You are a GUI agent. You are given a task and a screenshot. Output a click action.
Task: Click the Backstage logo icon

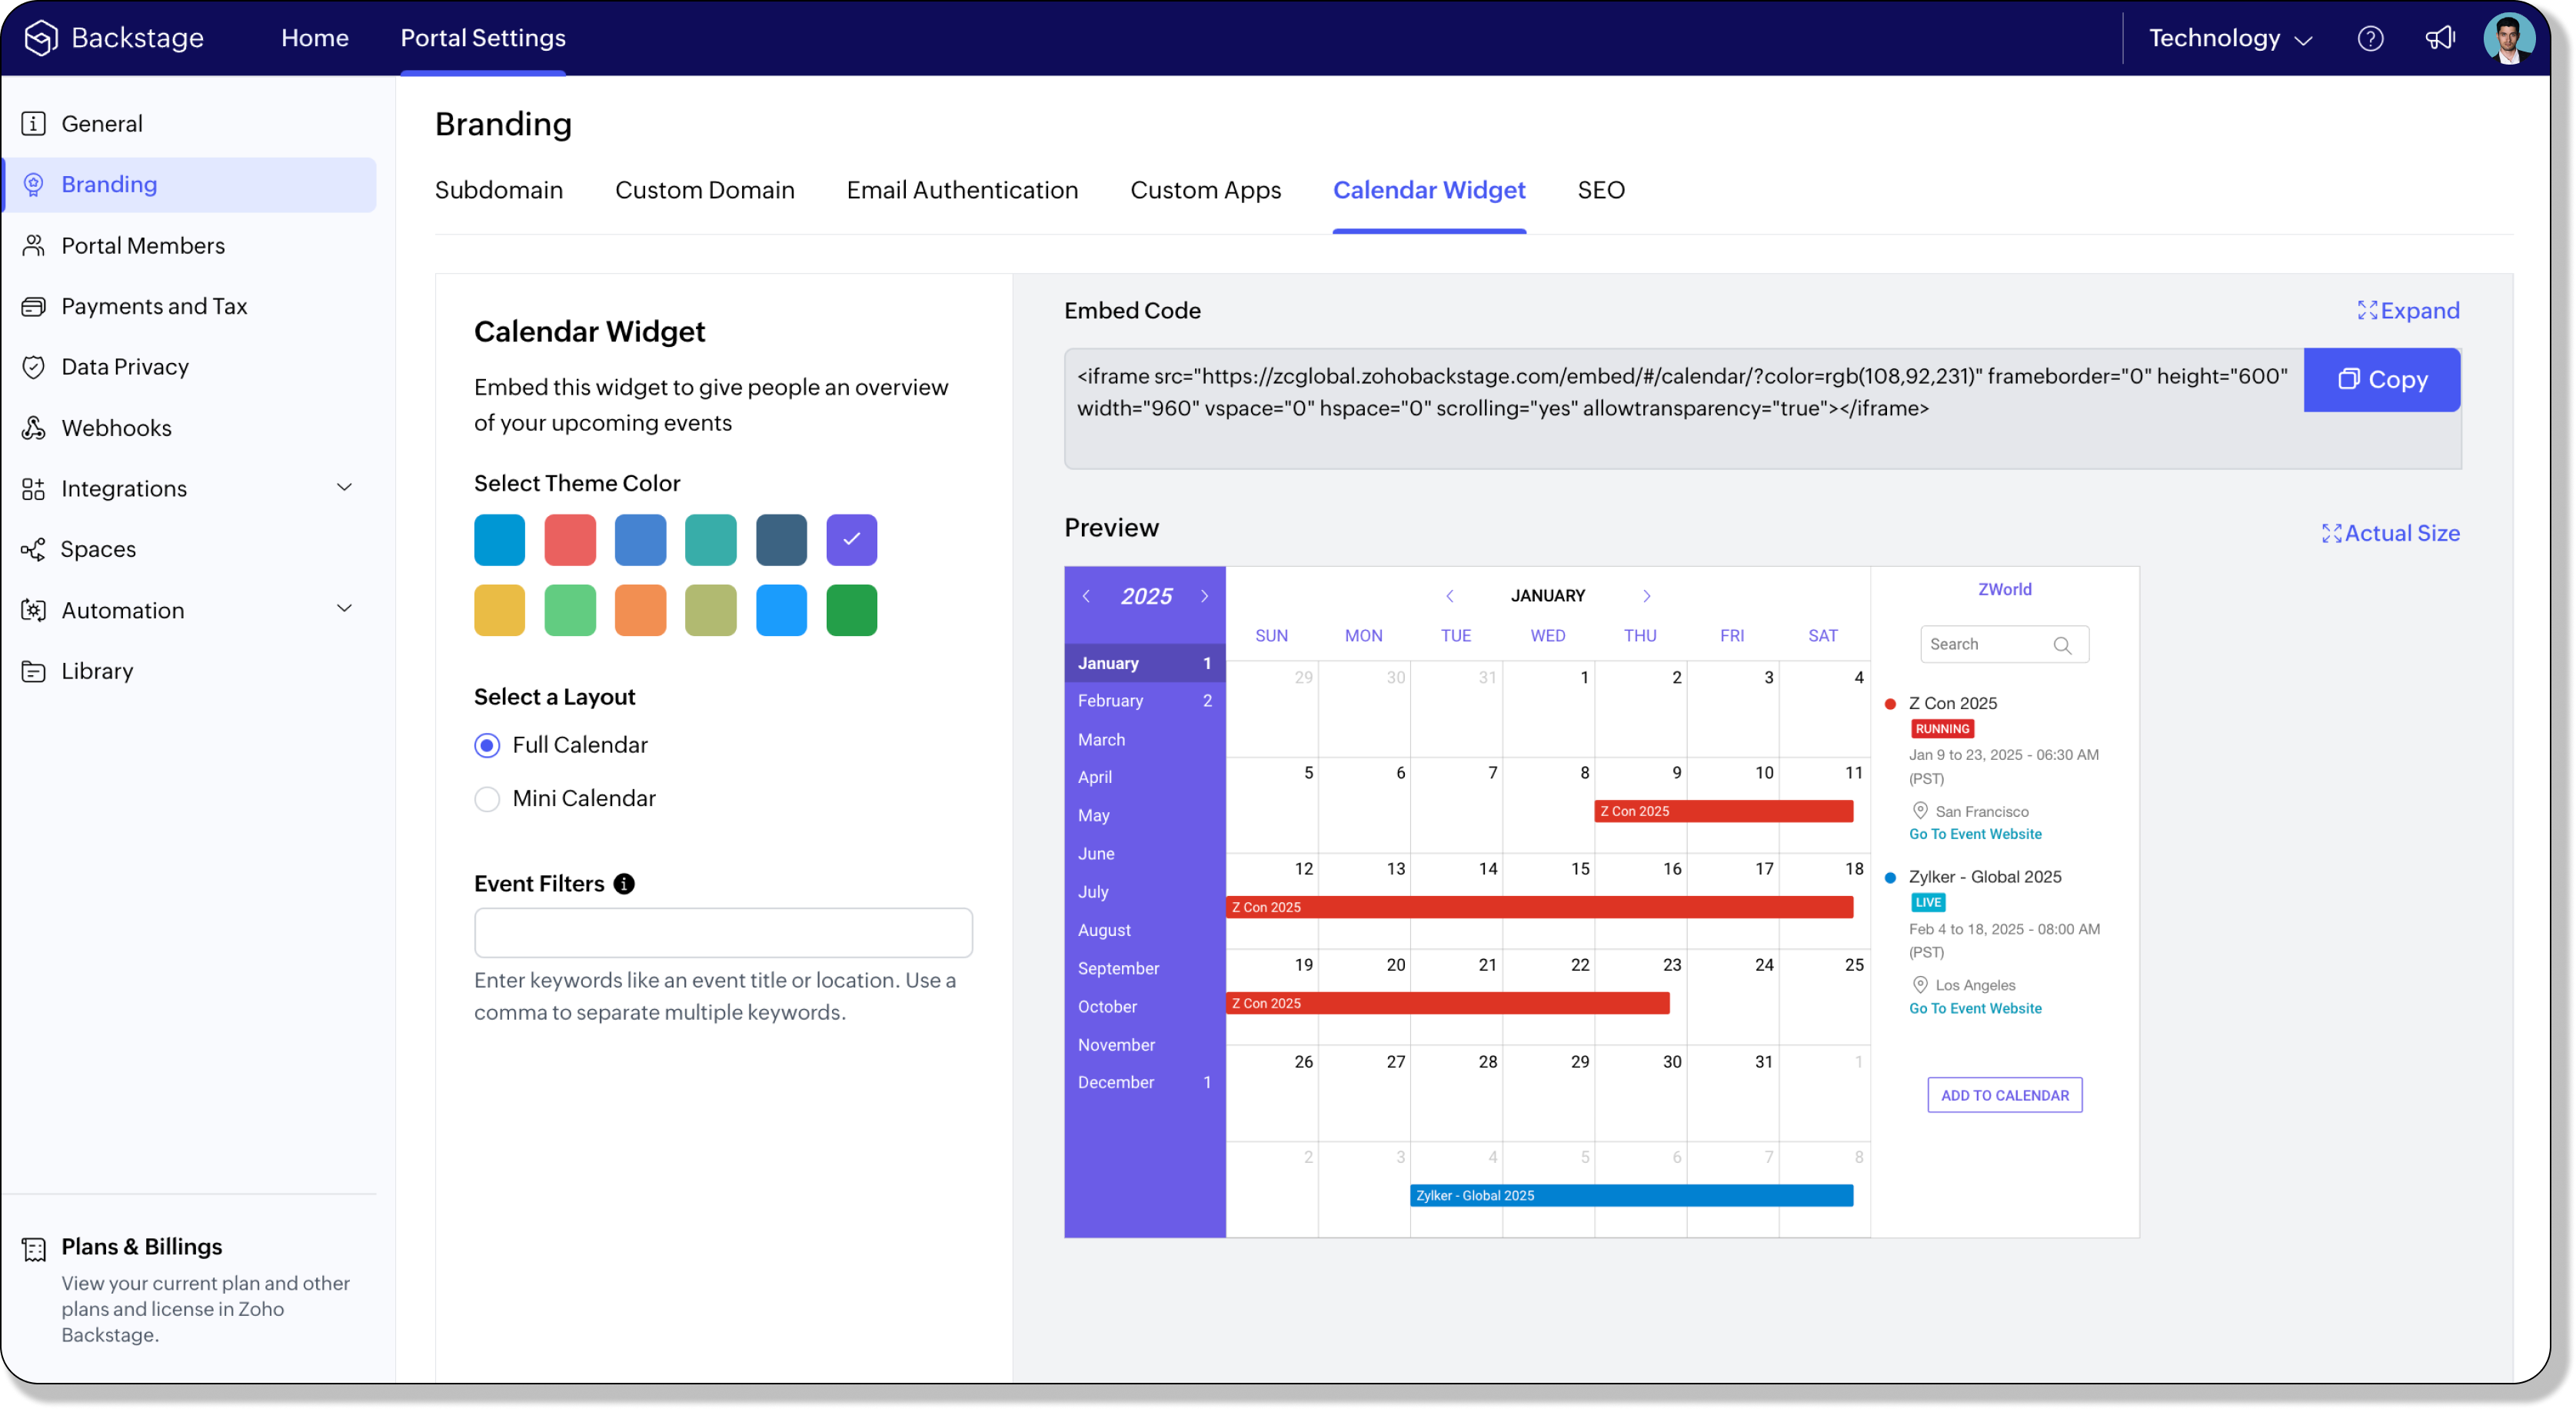click(41, 38)
